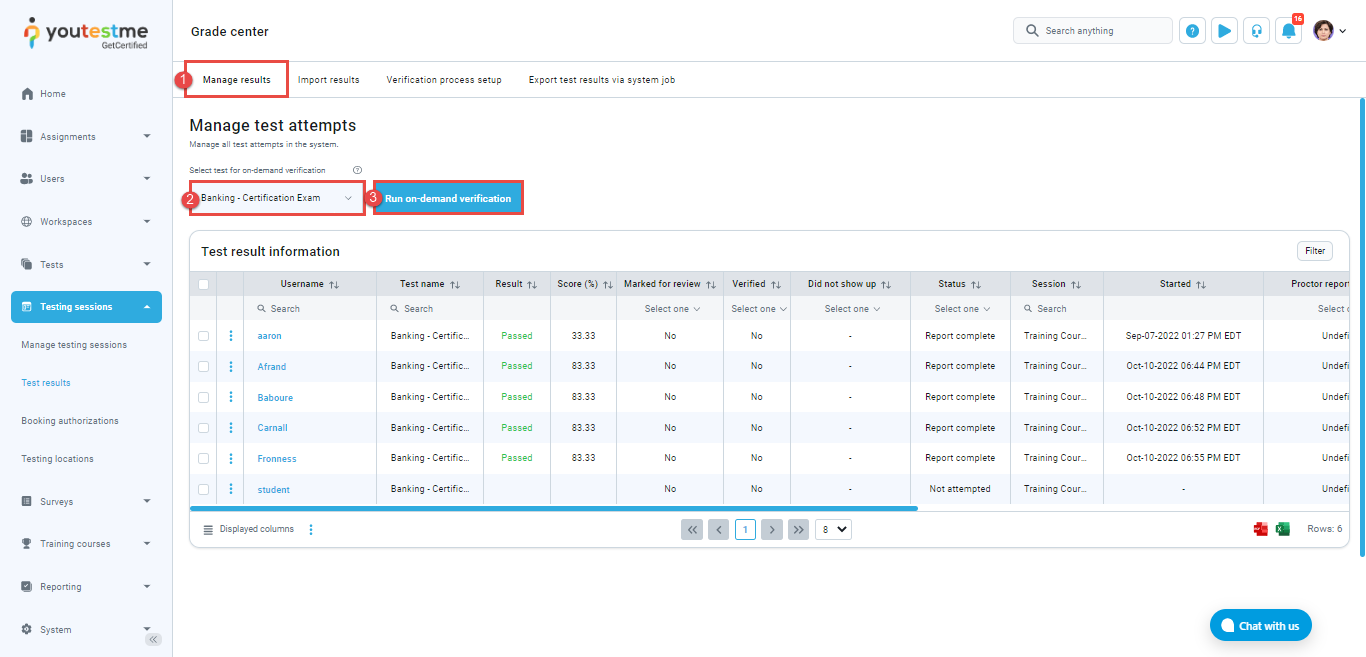Open the notifications bell
The image size is (1366, 657).
[1288, 31]
